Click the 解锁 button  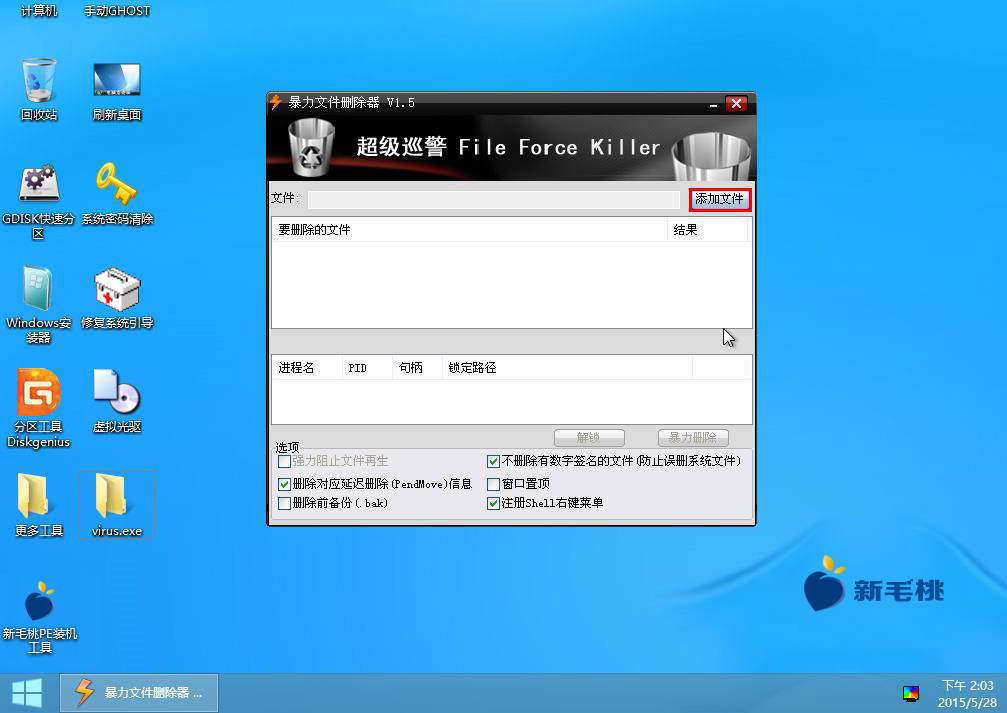pos(589,438)
